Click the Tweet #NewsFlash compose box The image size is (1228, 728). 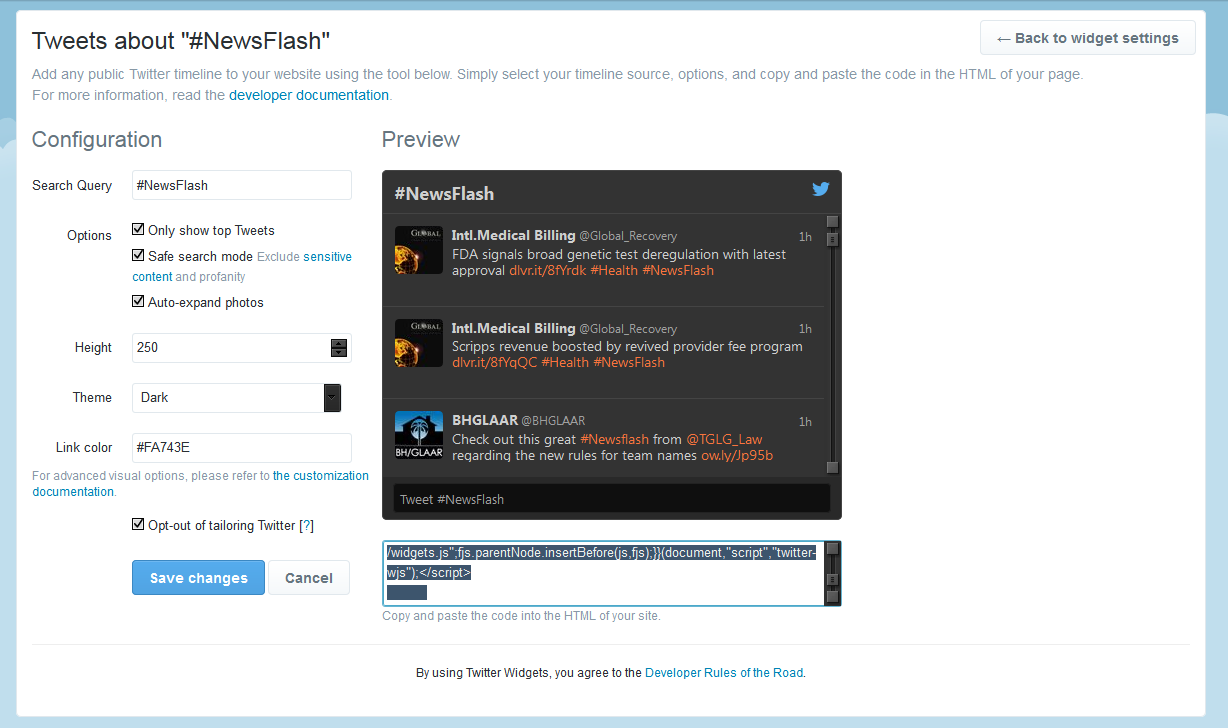tap(611, 498)
